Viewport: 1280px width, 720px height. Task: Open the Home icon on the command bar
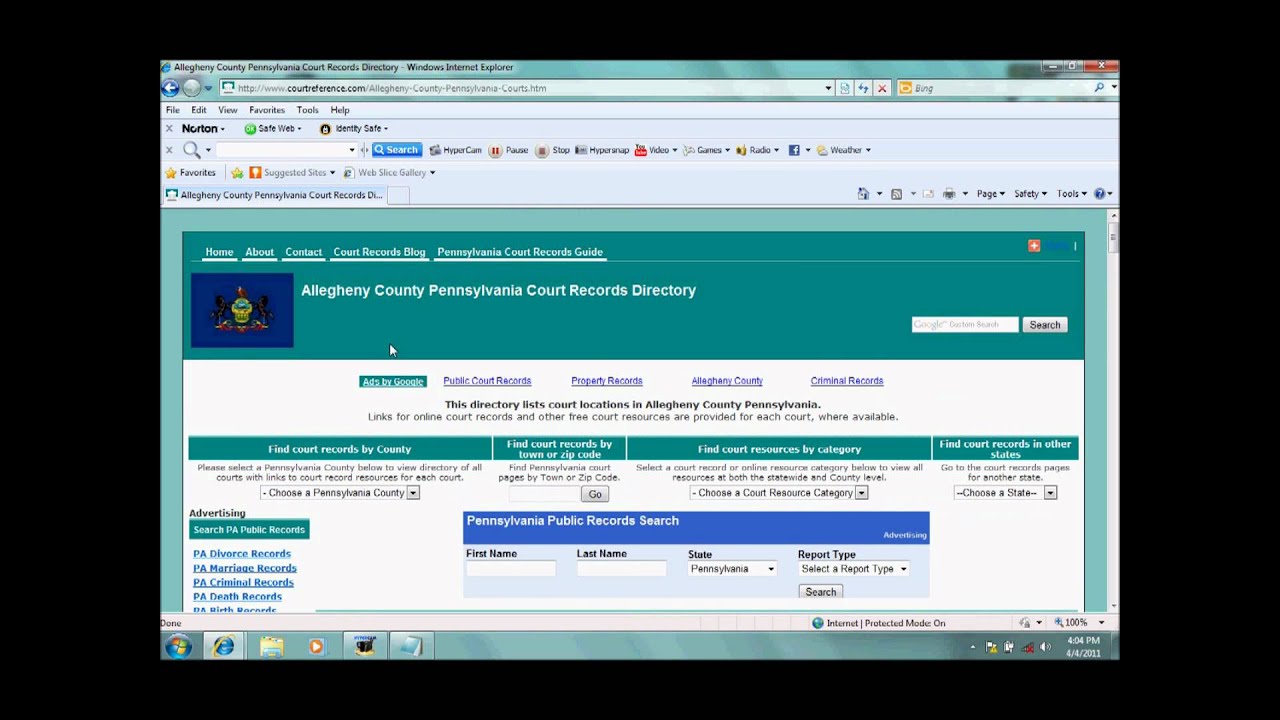click(863, 193)
